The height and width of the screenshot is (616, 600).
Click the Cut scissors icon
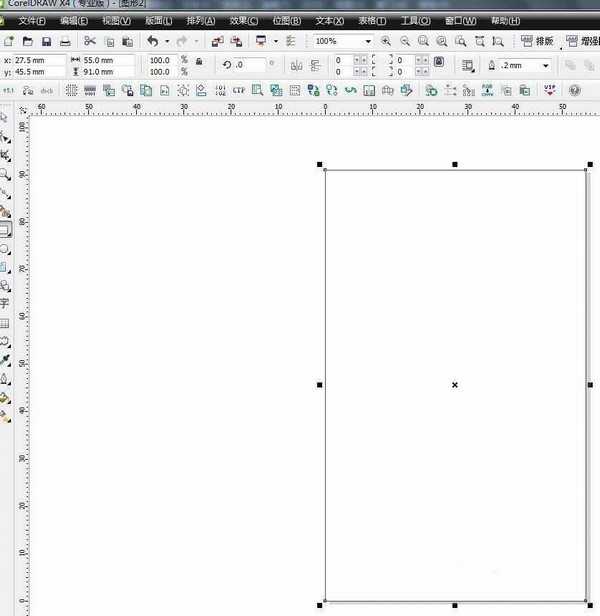click(x=90, y=41)
